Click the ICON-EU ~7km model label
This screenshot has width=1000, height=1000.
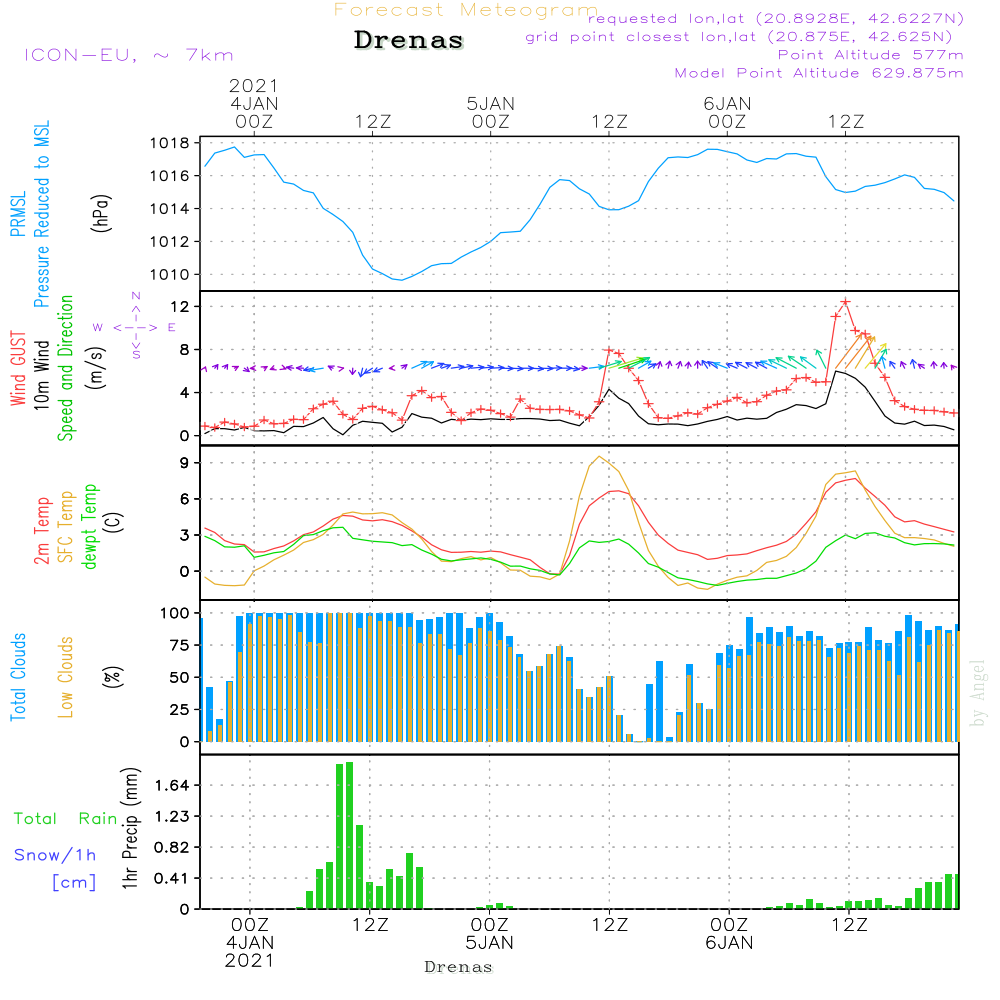pyautogui.click(x=129, y=55)
